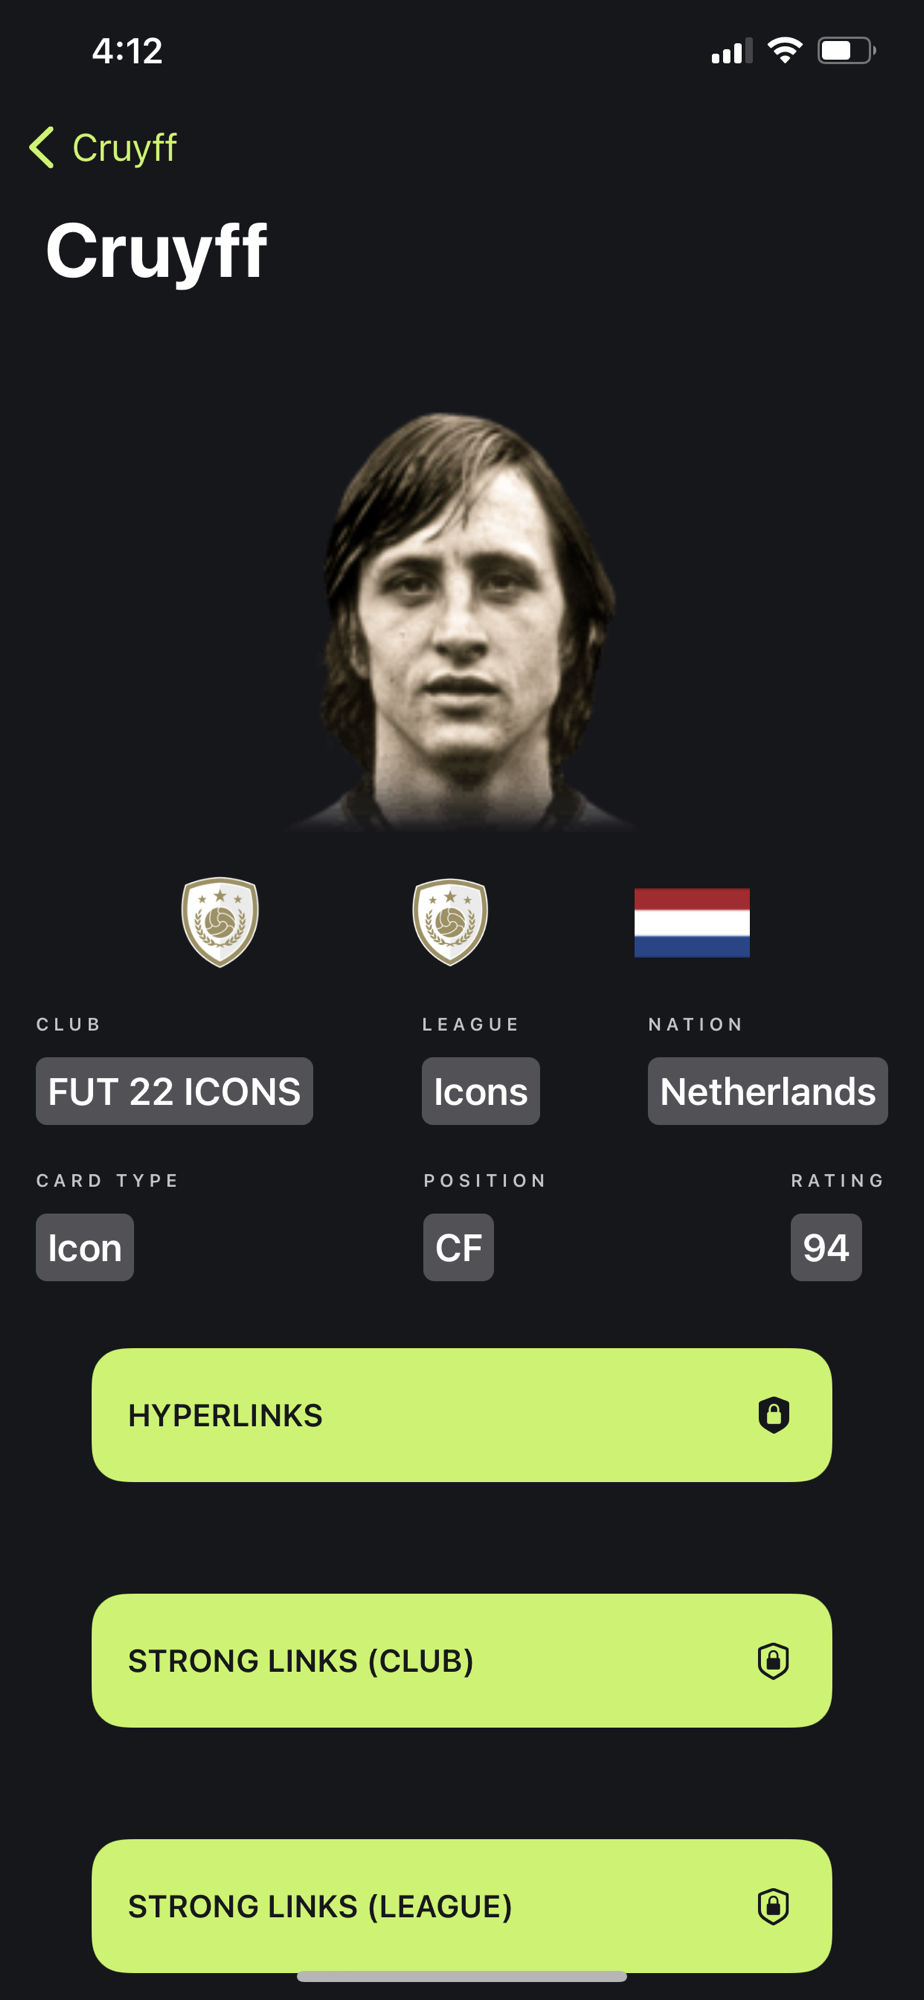Go back to Cruyff list
924x2000 pixels.
pyautogui.click(x=104, y=148)
